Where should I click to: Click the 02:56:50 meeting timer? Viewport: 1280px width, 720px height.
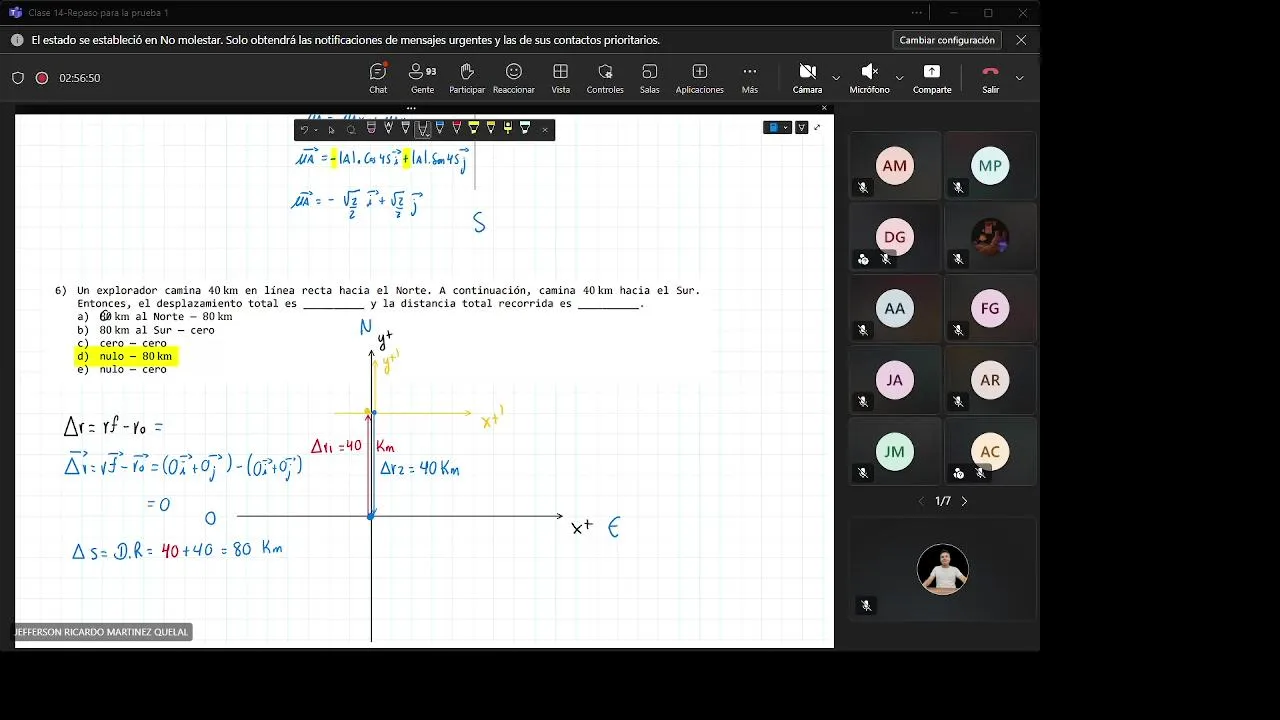(79, 78)
